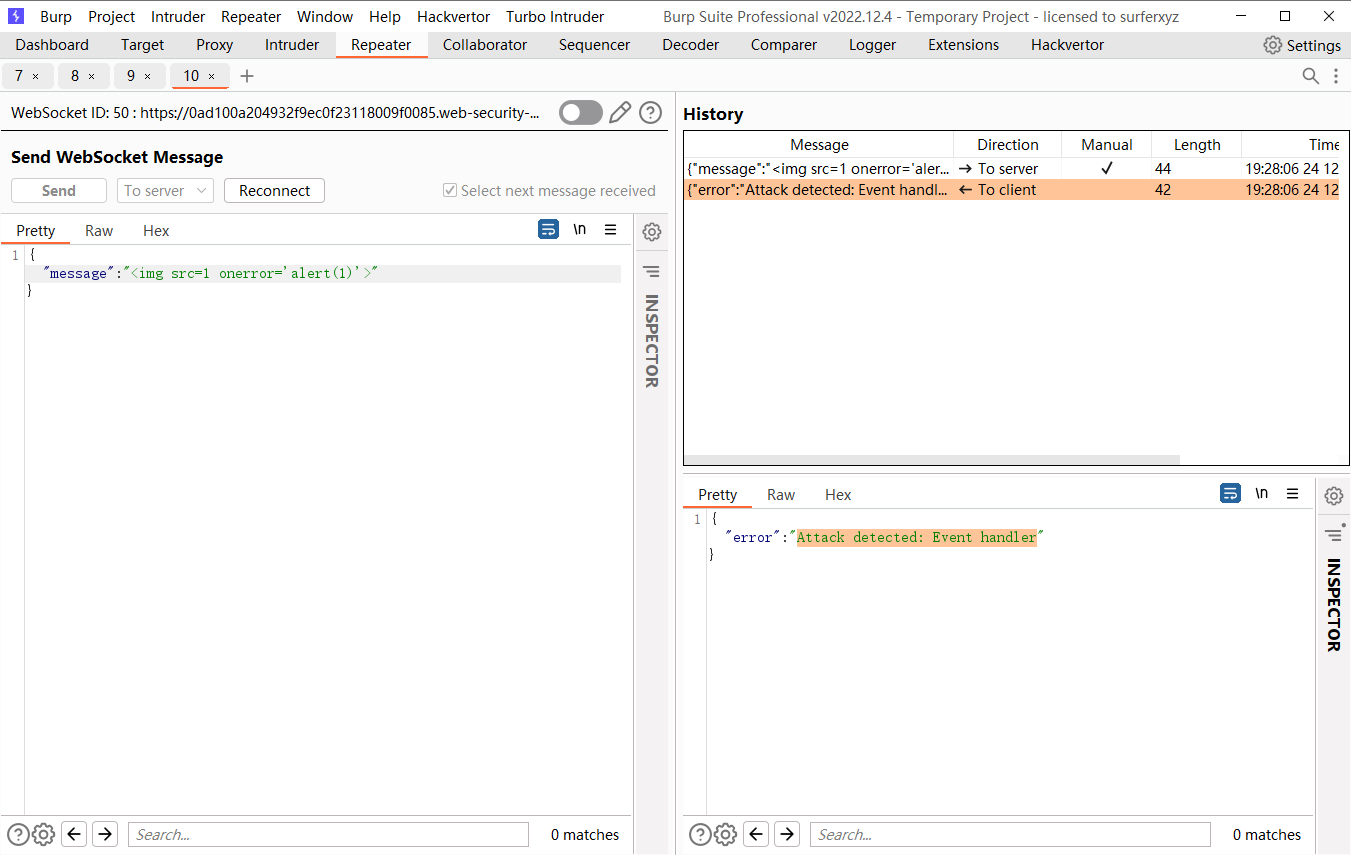Viewport: 1351px width, 855px height.
Task: Click the pencil edit icon for WebSocket
Action: (x=620, y=112)
